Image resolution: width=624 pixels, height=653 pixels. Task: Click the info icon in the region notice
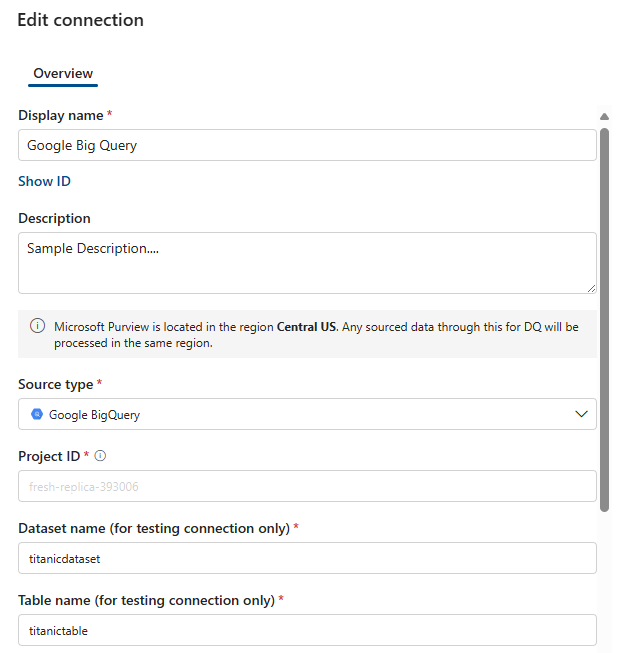point(37,326)
